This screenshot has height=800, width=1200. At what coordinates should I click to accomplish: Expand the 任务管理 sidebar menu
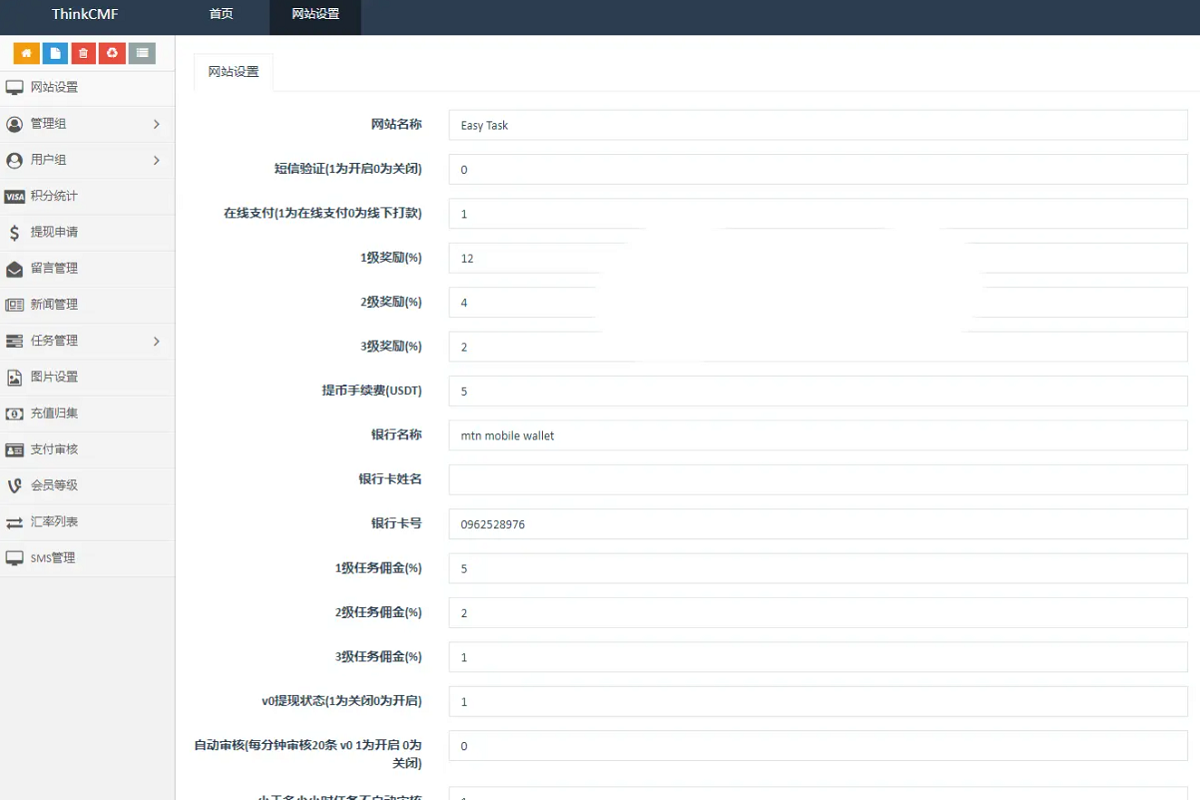tap(87, 341)
